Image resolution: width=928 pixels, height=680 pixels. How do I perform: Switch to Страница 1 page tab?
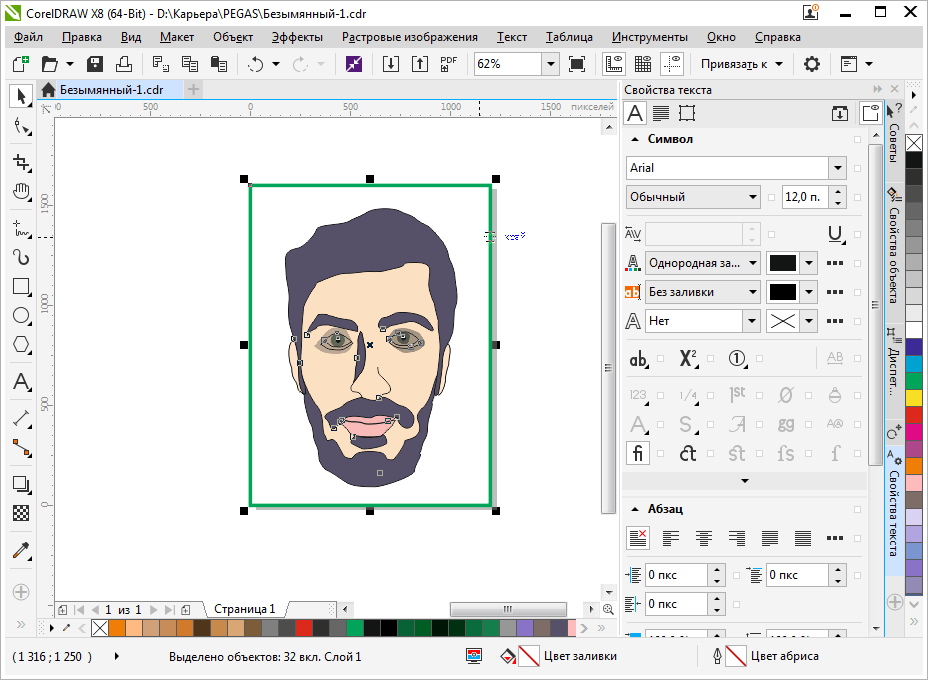(x=244, y=608)
